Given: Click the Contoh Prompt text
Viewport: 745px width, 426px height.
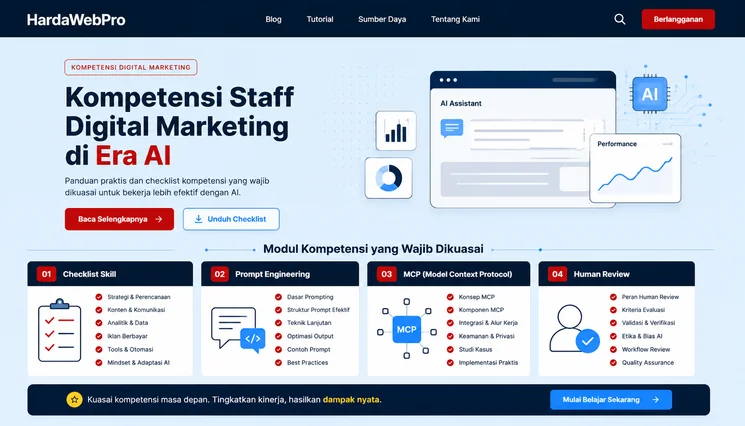Looking at the screenshot, I should 308,350.
